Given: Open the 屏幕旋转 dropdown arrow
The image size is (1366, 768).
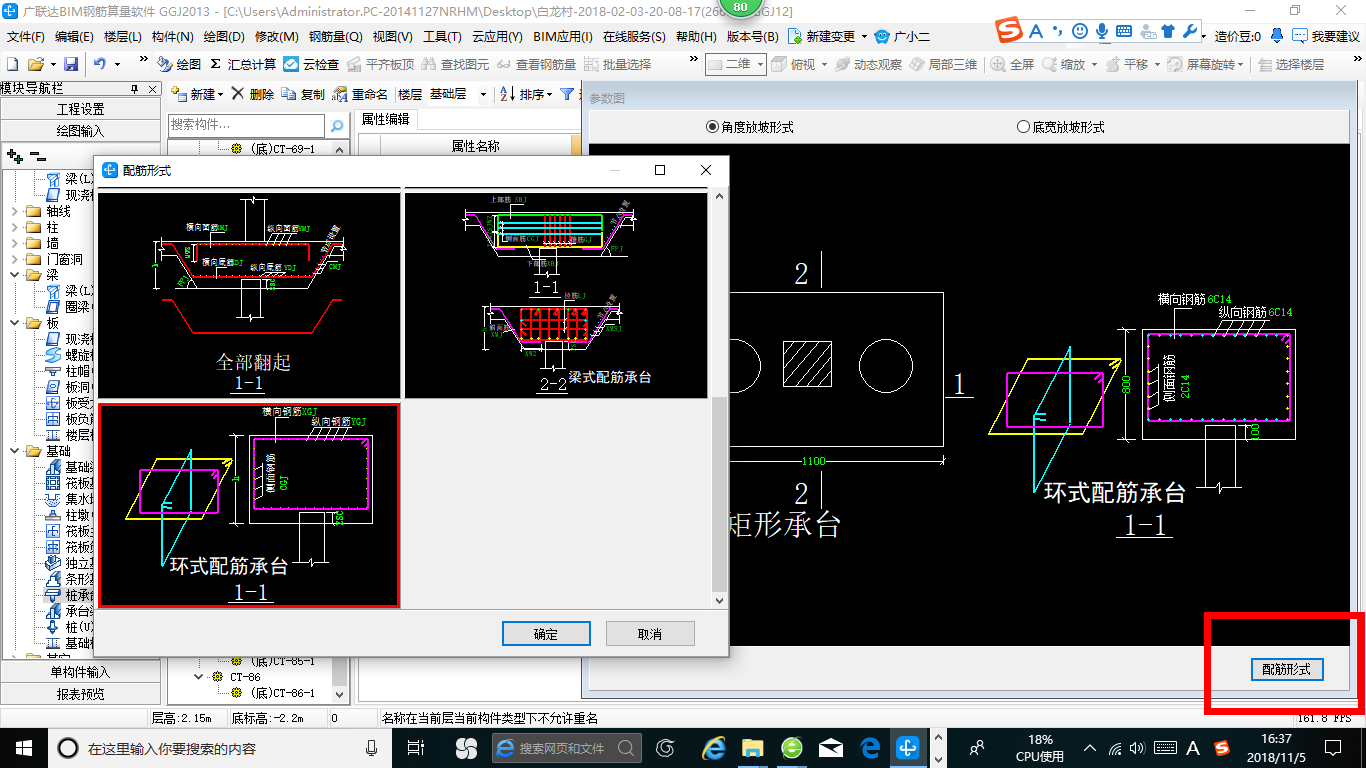Looking at the screenshot, I should [1241, 64].
